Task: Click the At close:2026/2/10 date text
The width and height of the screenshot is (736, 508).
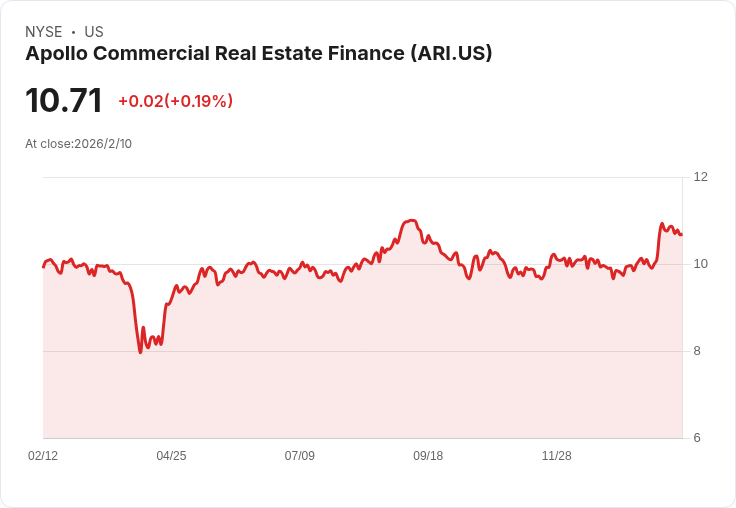Action: [78, 144]
